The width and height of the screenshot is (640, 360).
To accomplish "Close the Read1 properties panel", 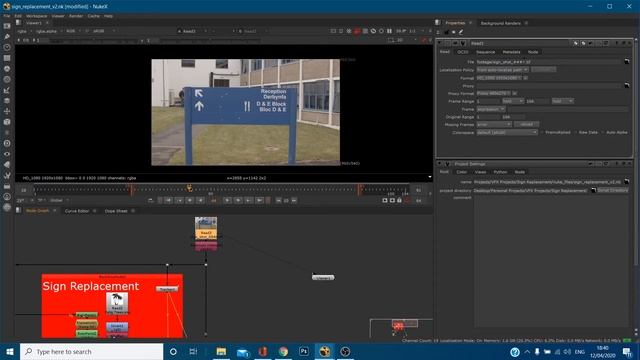I will coord(629,43).
